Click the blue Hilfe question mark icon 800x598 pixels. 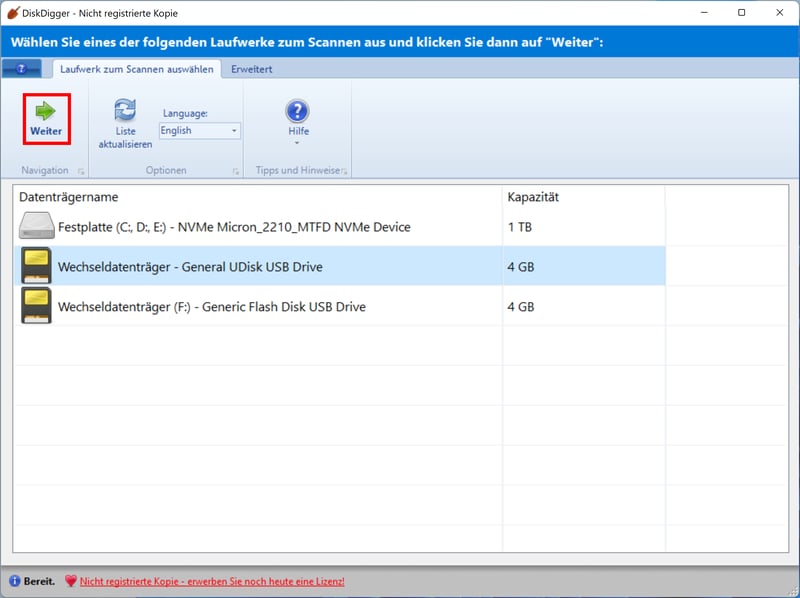297,111
